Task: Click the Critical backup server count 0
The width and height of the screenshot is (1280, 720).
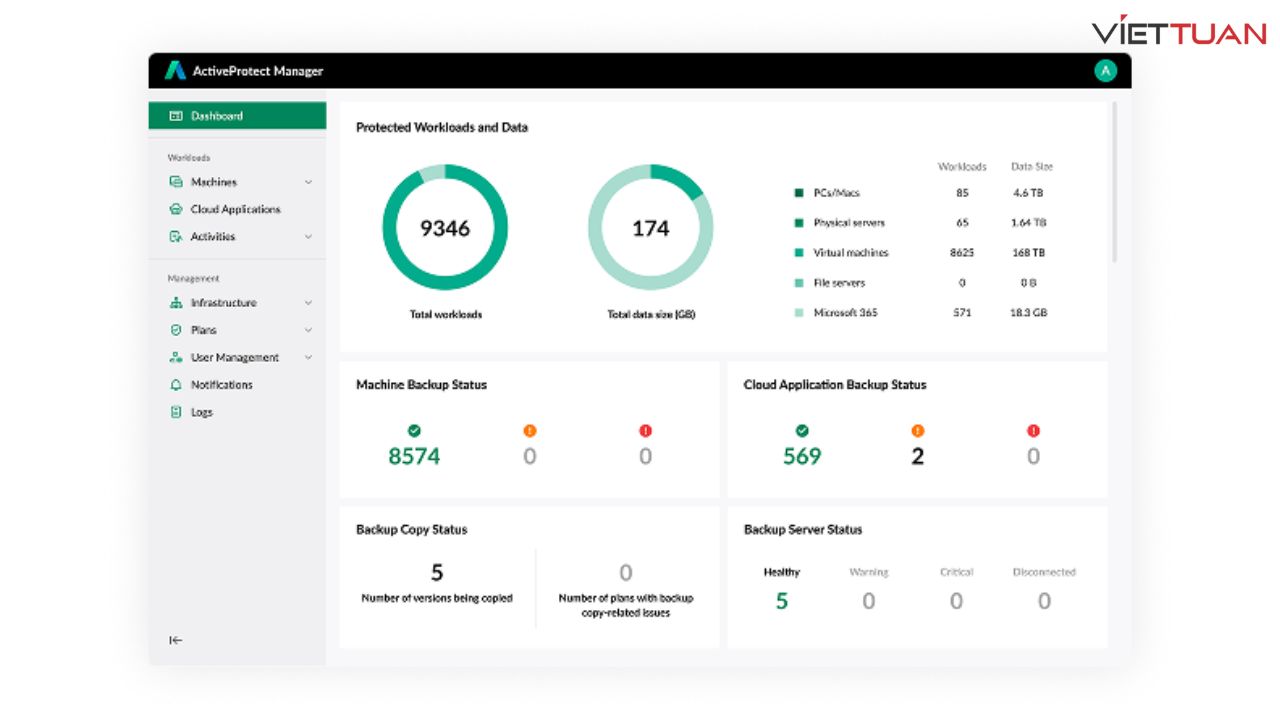Action: 957,601
